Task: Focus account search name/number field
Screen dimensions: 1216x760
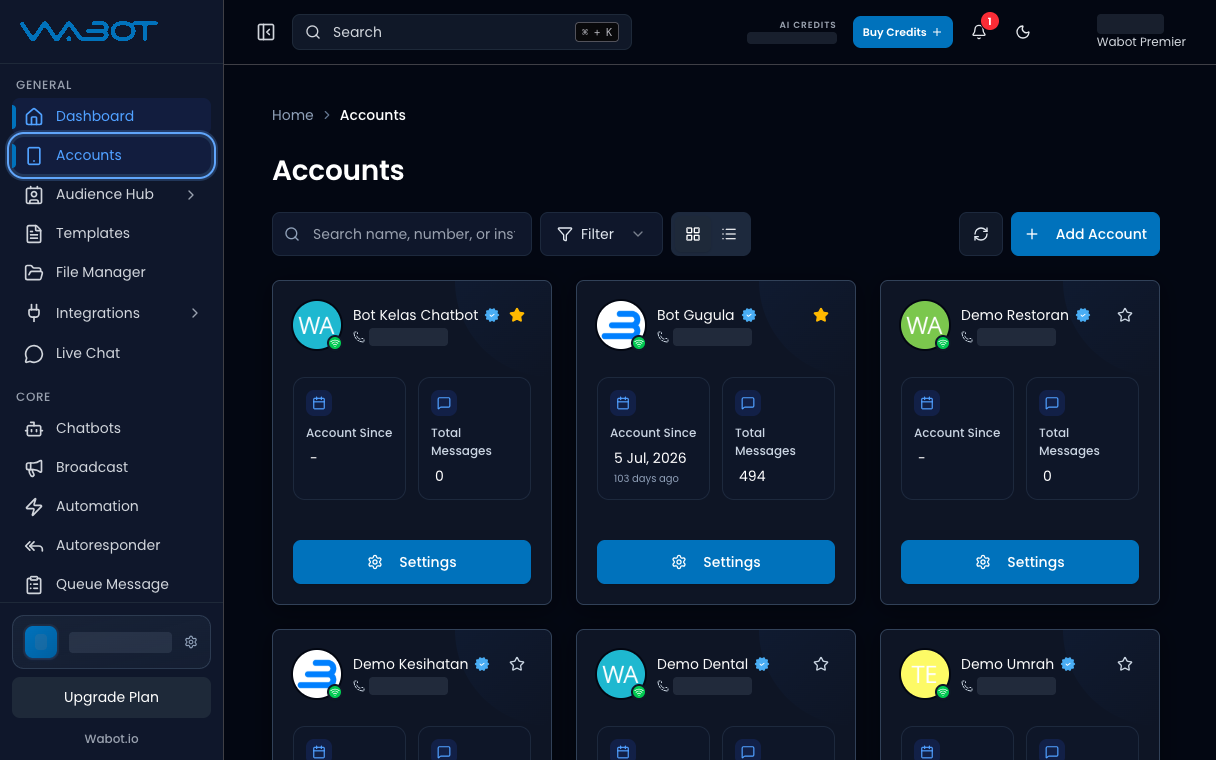Action: tap(402, 234)
